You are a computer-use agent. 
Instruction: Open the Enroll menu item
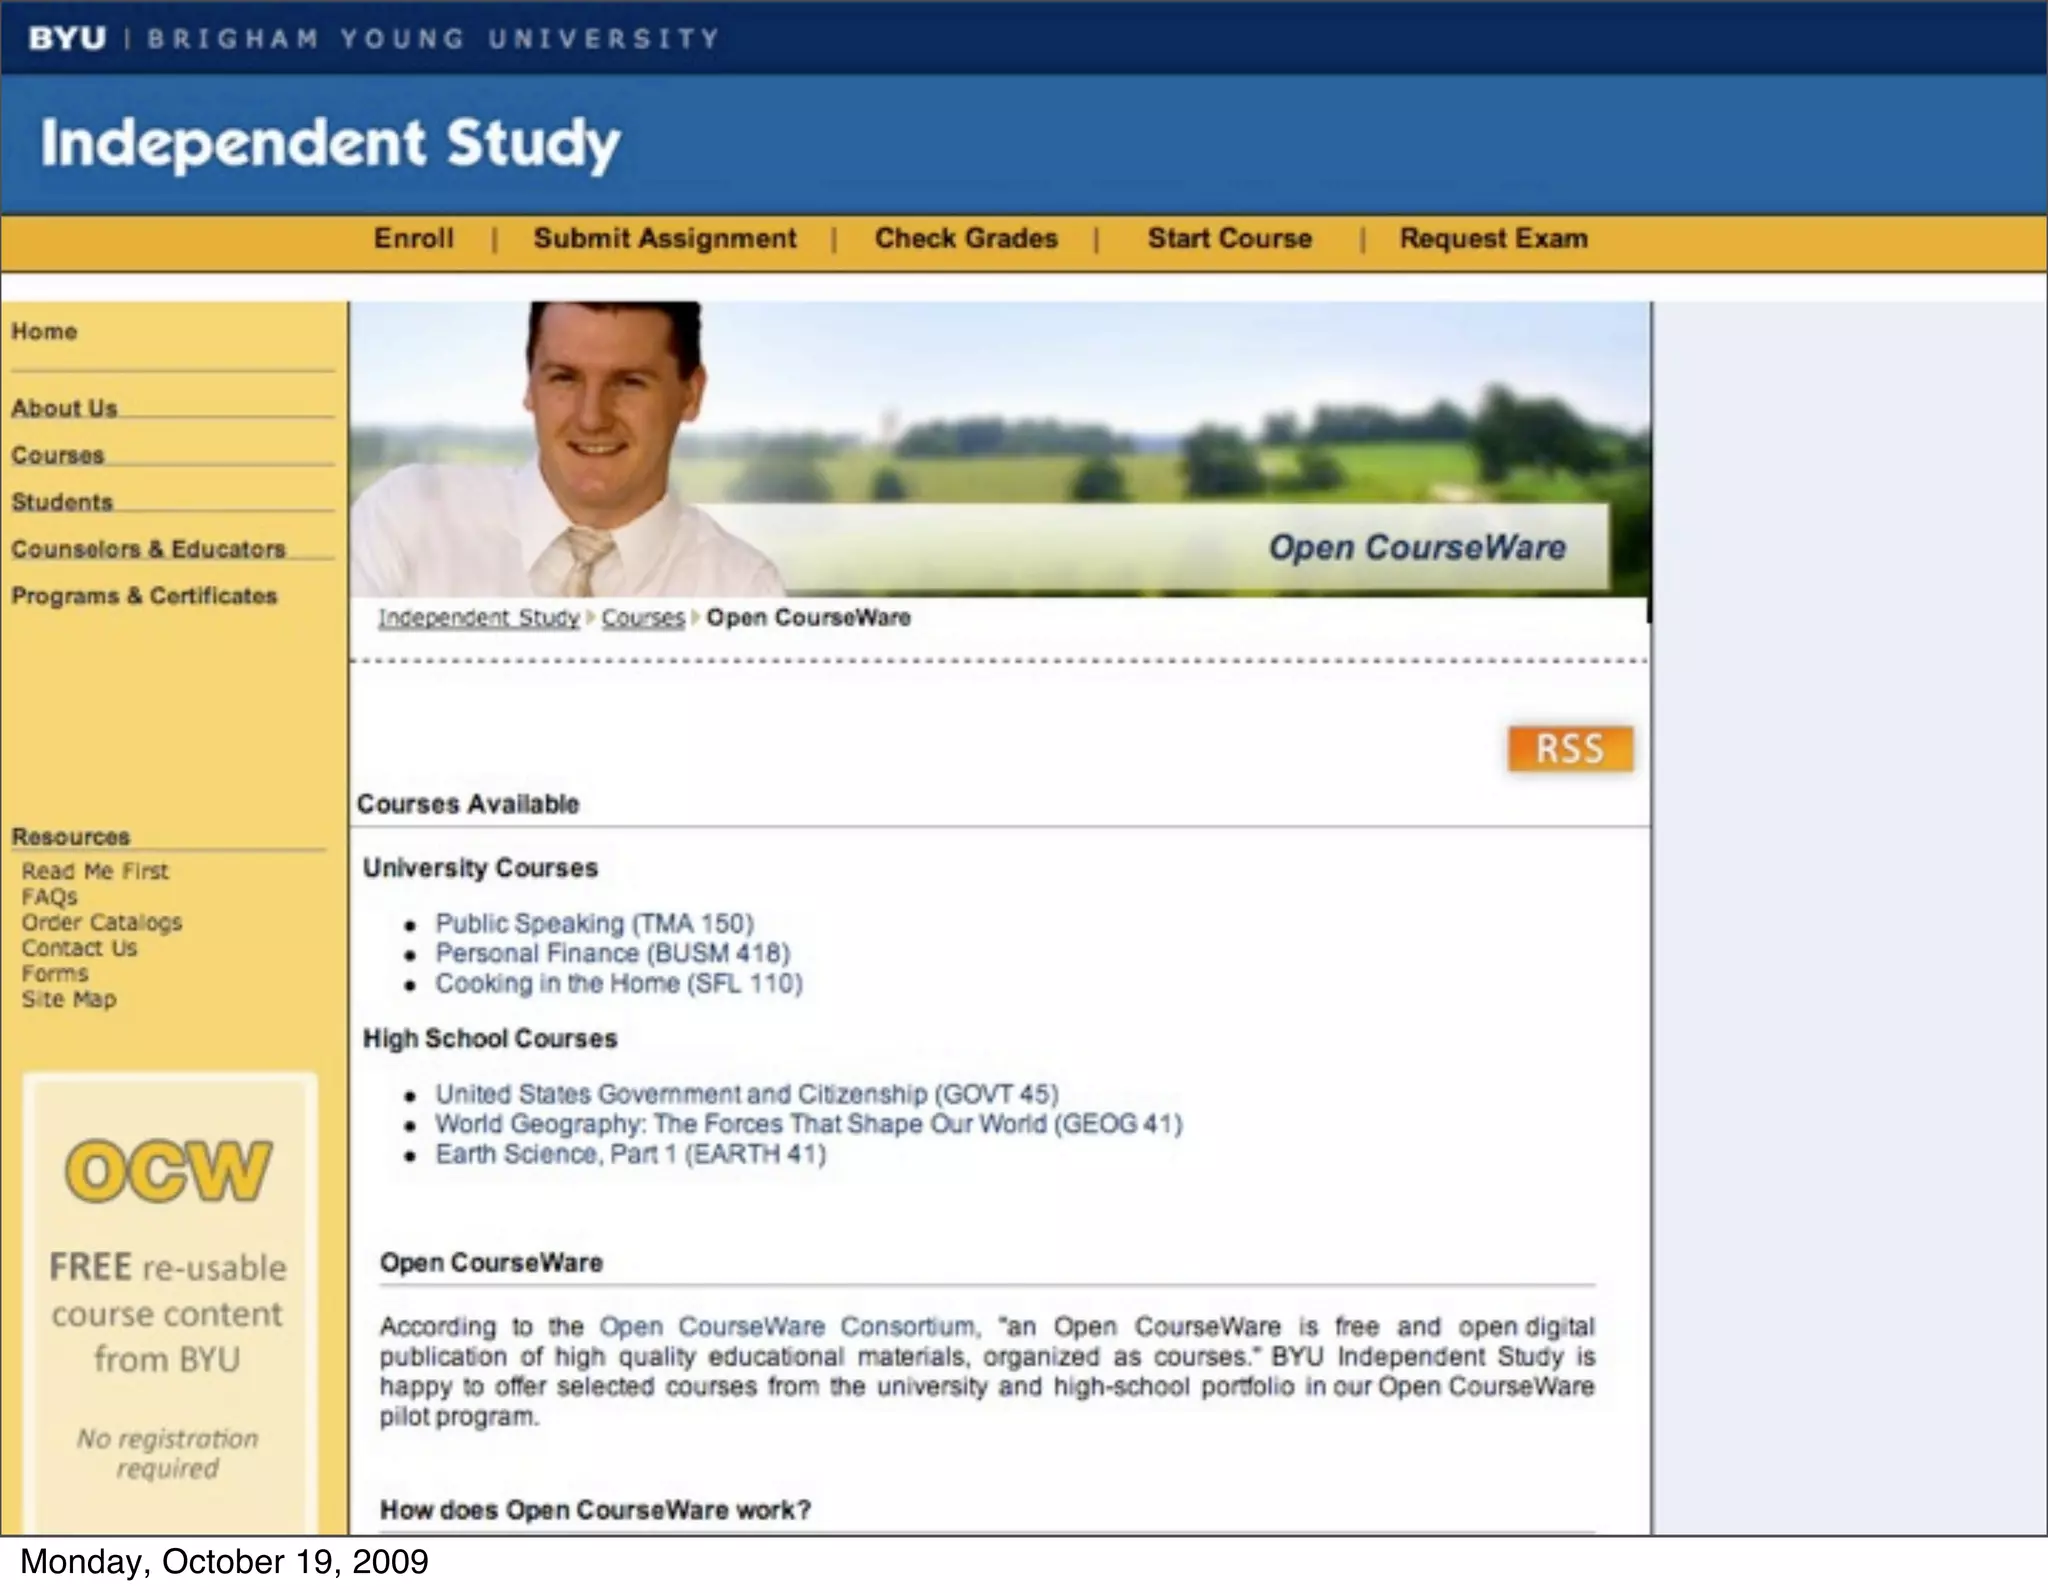413,239
